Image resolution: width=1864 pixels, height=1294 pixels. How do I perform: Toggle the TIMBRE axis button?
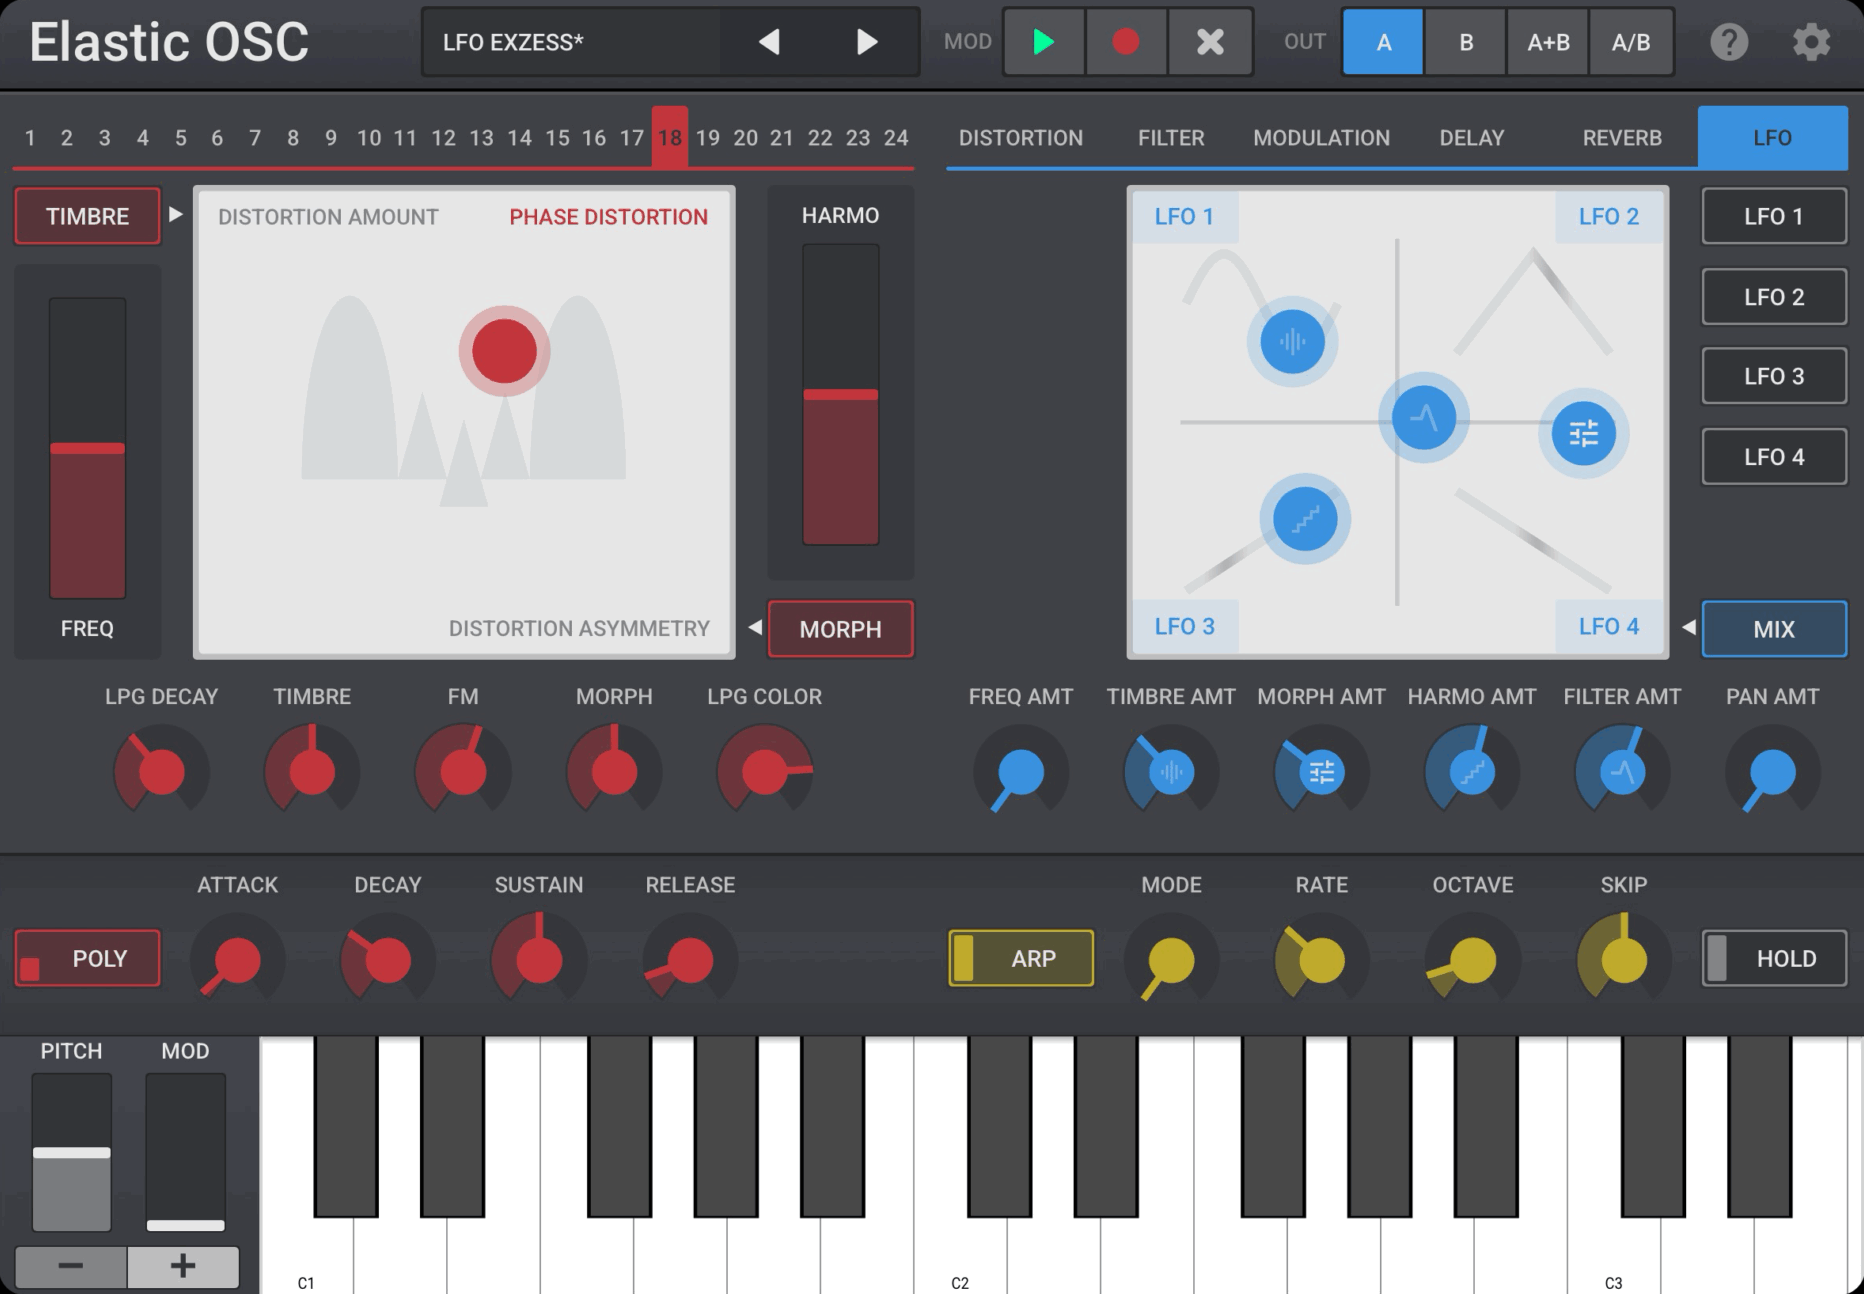87,216
